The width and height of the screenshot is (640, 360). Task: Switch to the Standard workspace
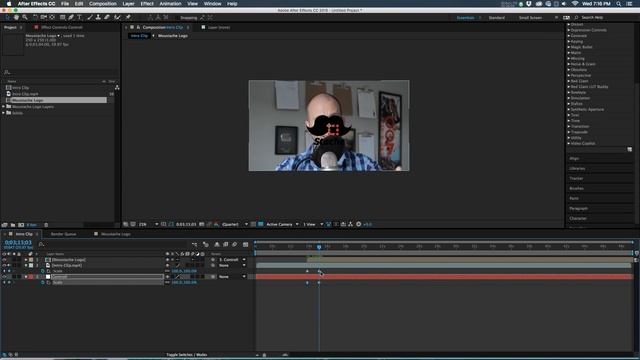(496, 18)
